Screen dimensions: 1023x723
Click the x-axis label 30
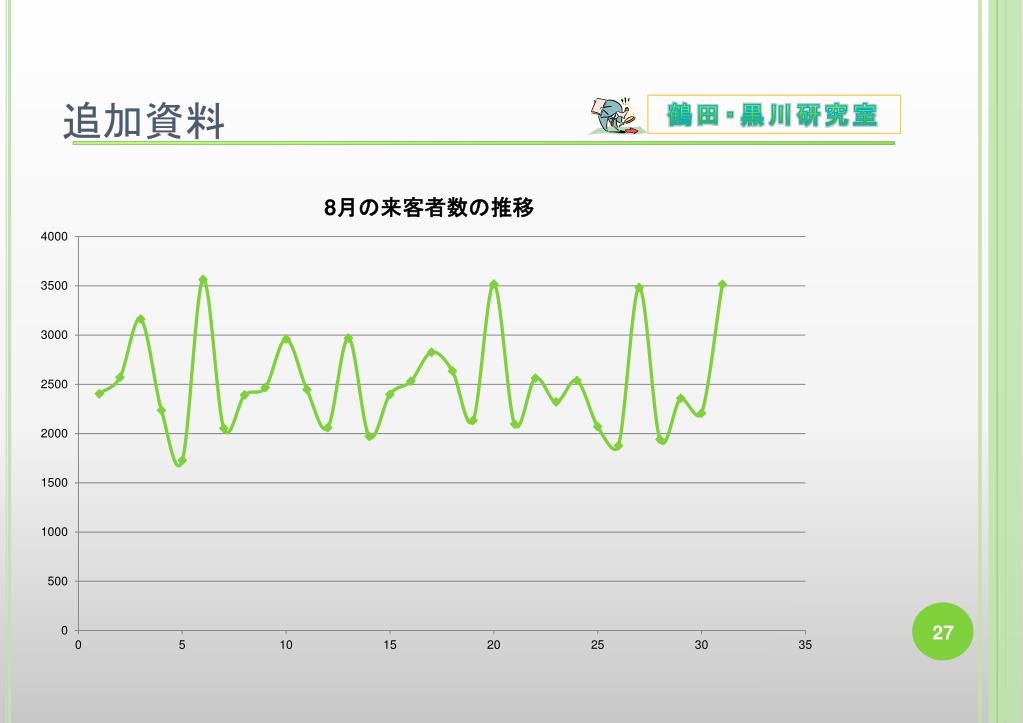tap(701, 645)
